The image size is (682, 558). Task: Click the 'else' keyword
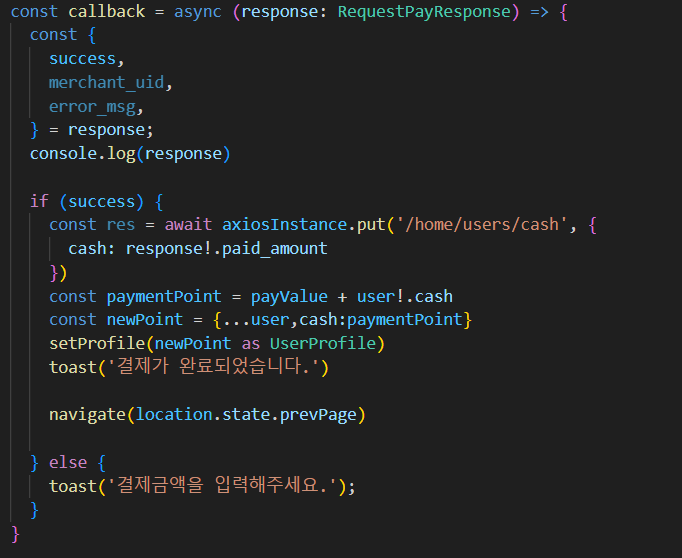68,462
